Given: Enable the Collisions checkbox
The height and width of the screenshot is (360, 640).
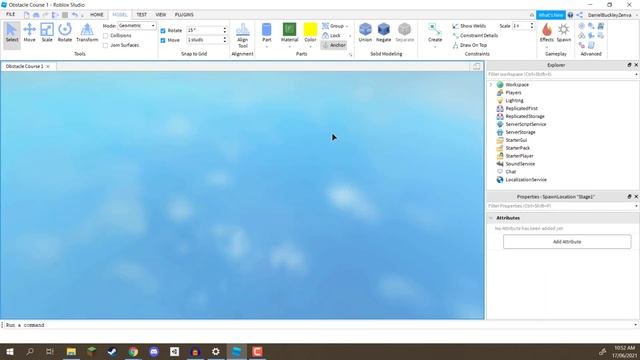Looking at the screenshot, I should [106, 36].
